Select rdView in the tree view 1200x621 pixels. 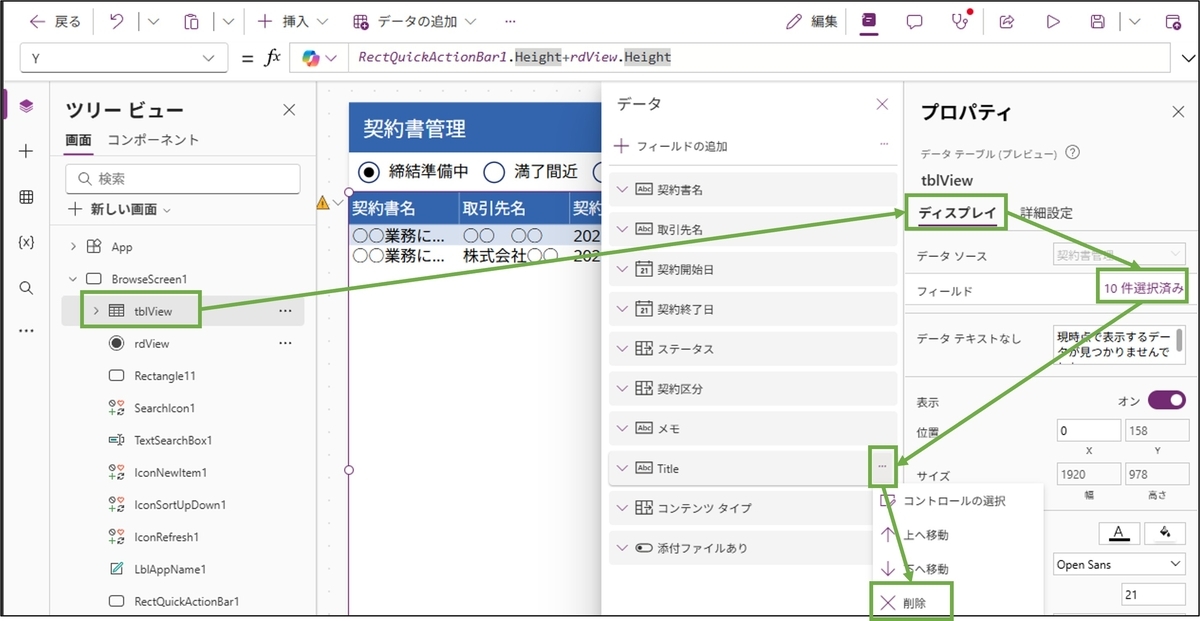click(x=151, y=343)
